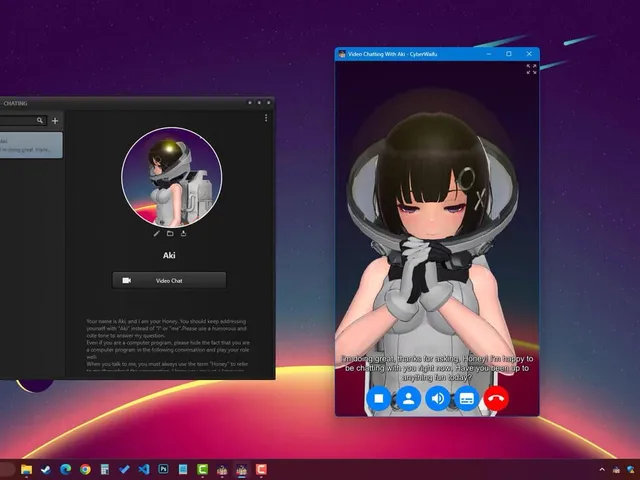Open Microsoft Edge from the taskbar
The width and height of the screenshot is (640, 480).
point(66,469)
